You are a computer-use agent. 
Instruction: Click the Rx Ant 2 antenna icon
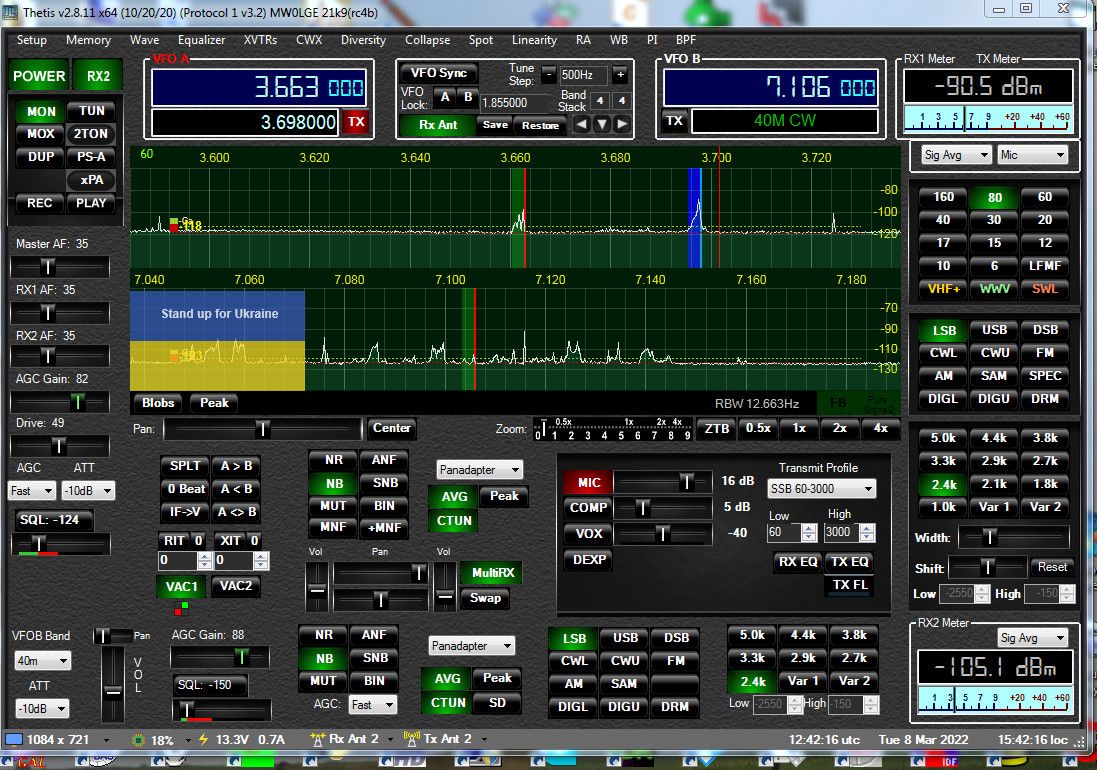[x=318, y=739]
